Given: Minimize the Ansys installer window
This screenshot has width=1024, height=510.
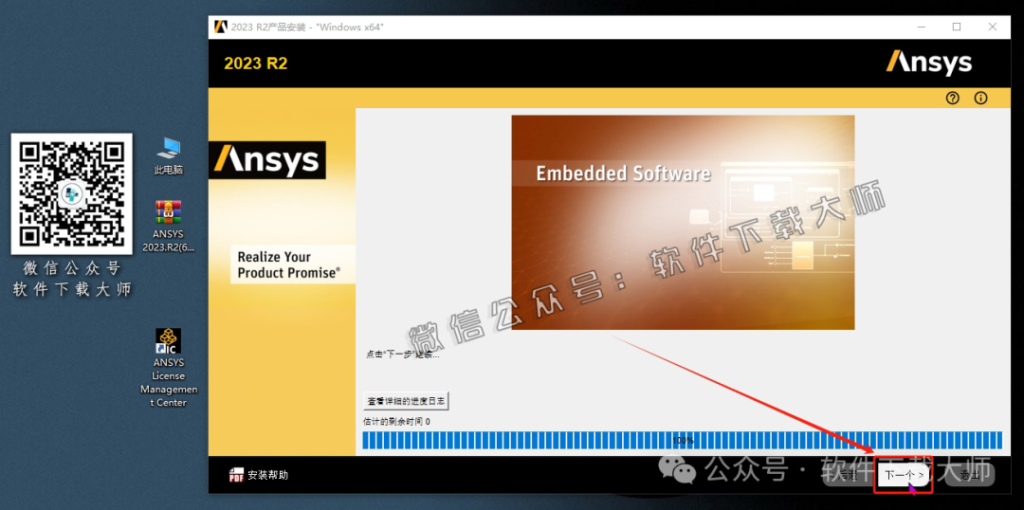Looking at the screenshot, I should (x=921, y=27).
